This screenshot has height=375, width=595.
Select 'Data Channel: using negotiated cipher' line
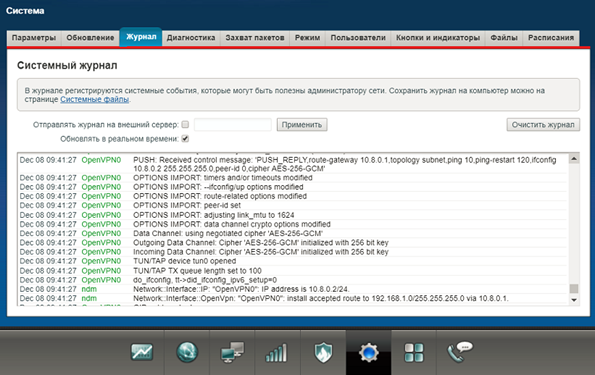coord(292,233)
